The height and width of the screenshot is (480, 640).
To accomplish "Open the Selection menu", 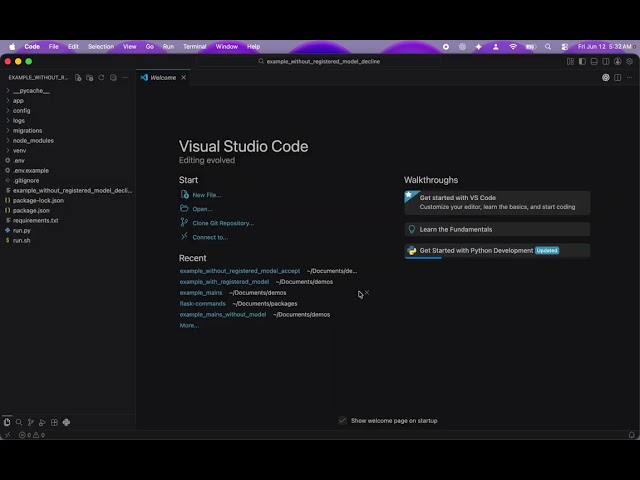I will (x=101, y=47).
